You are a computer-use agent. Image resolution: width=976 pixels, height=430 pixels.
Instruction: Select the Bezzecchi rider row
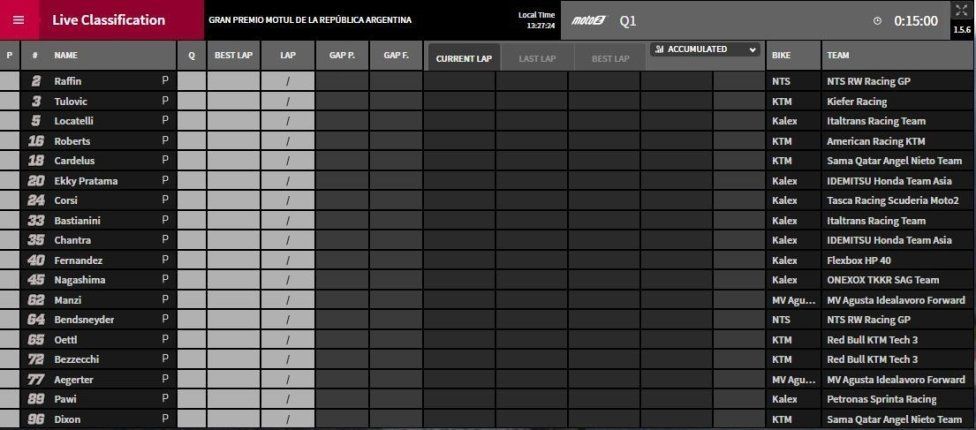[486, 359]
